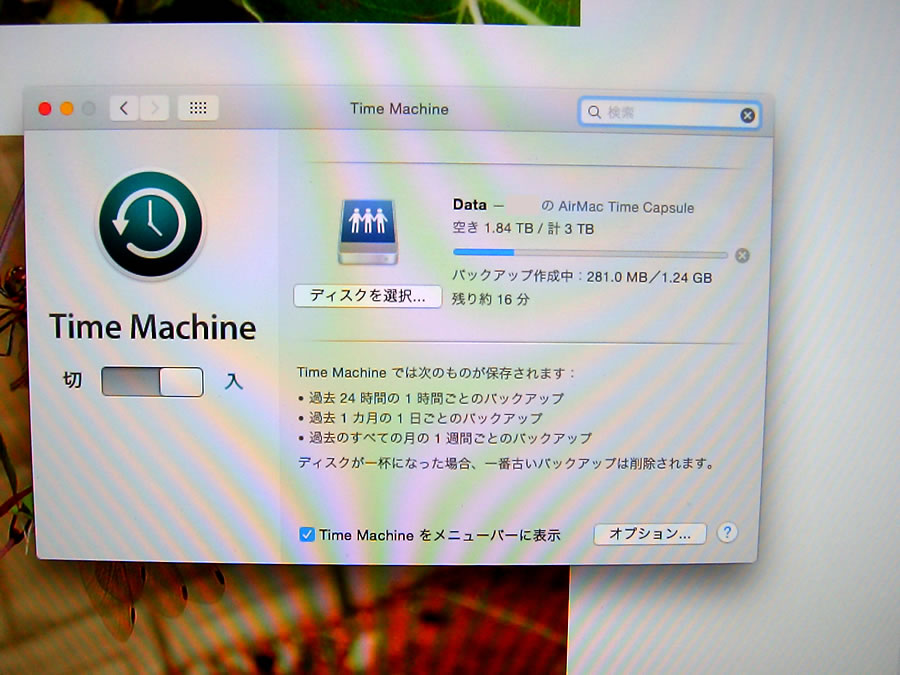
Task: Cancel backup with the progress X icon
Action: click(x=742, y=255)
